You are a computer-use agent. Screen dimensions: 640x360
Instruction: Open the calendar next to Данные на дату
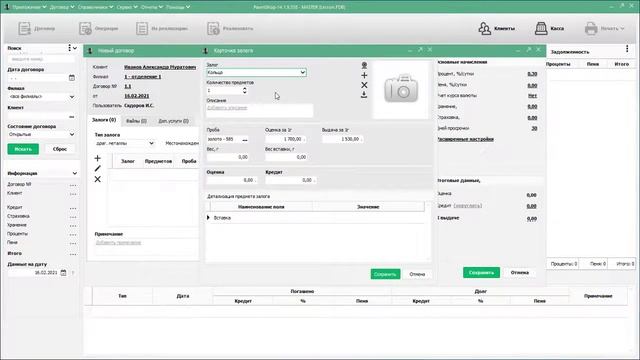(x=63, y=272)
